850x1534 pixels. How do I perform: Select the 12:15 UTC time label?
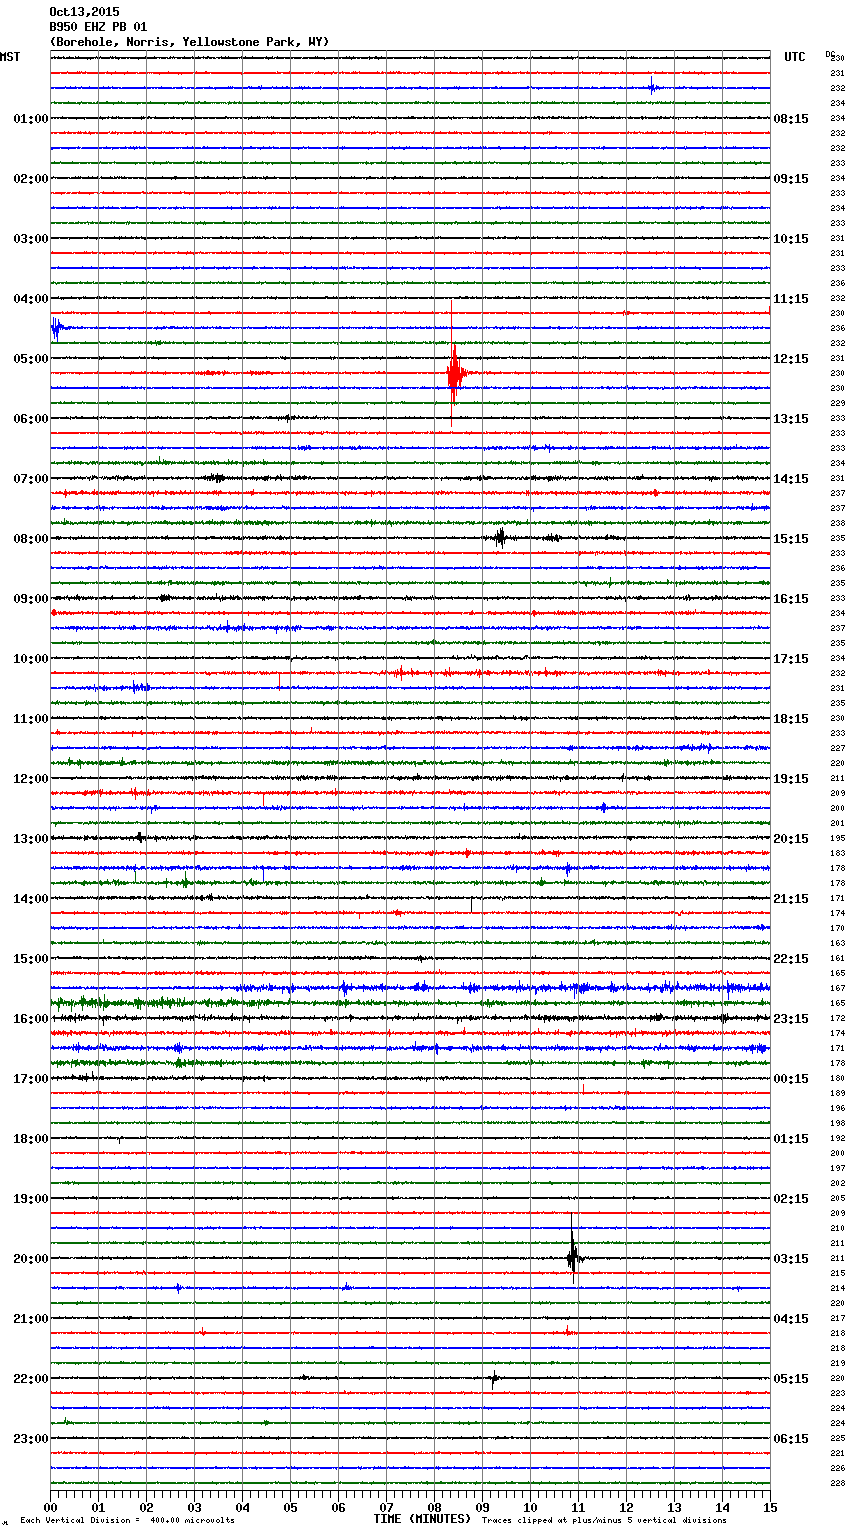(791, 359)
